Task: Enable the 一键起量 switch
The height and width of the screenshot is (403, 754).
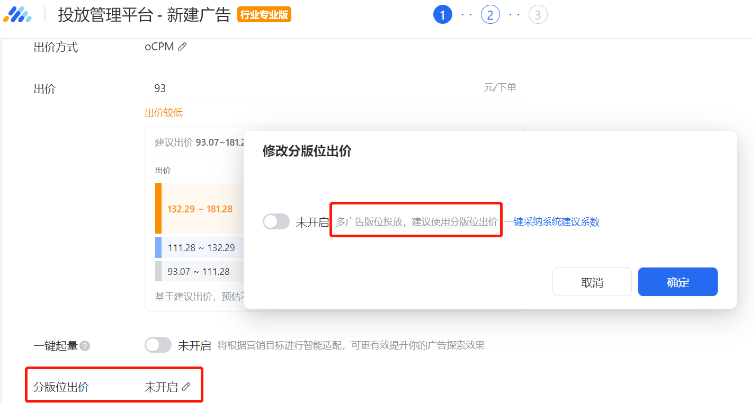Action: pos(158,345)
